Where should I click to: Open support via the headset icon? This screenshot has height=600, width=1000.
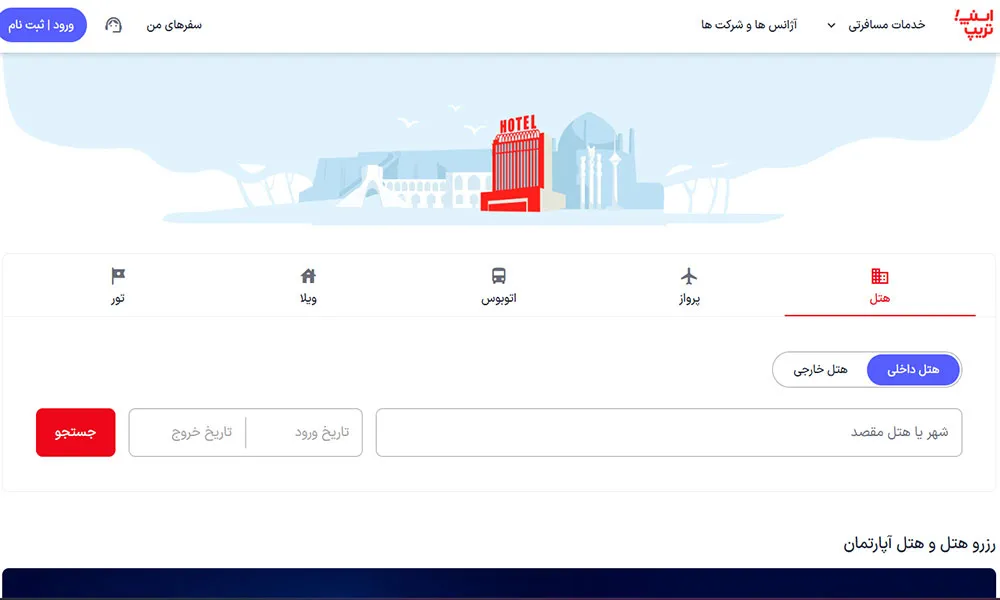point(114,24)
